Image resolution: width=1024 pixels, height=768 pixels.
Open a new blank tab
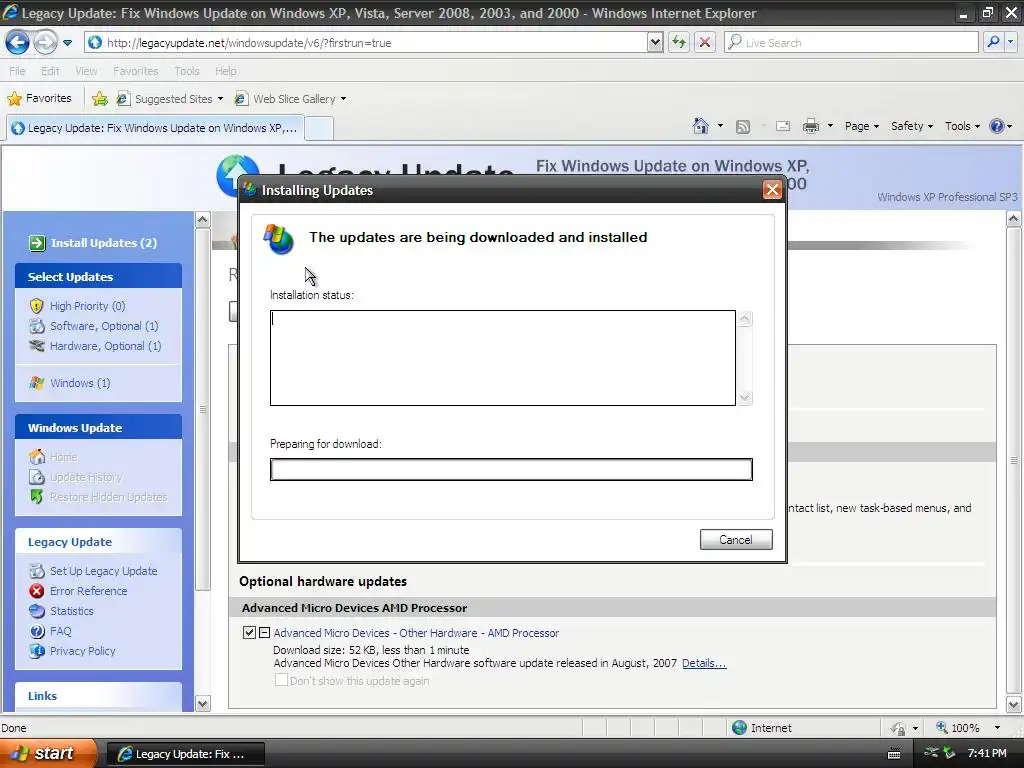[x=319, y=128]
